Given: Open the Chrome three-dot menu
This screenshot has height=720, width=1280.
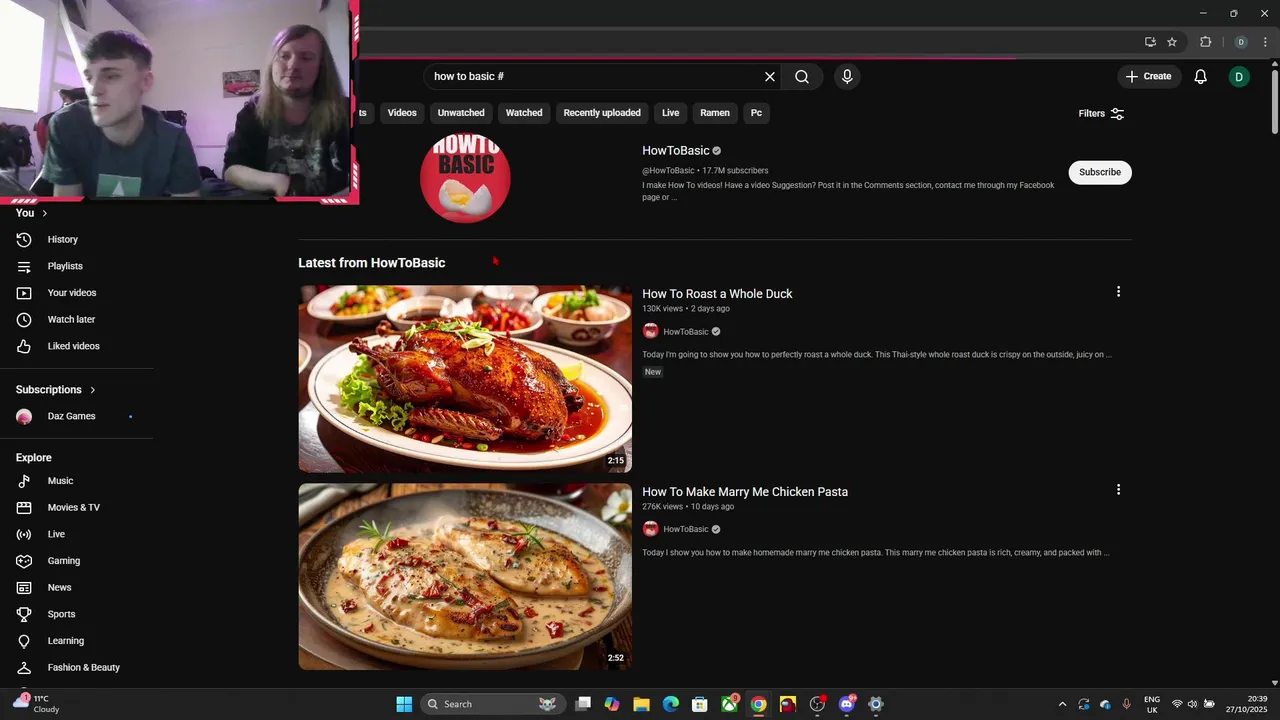Looking at the screenshot, I should click(x=1266, y=42).
